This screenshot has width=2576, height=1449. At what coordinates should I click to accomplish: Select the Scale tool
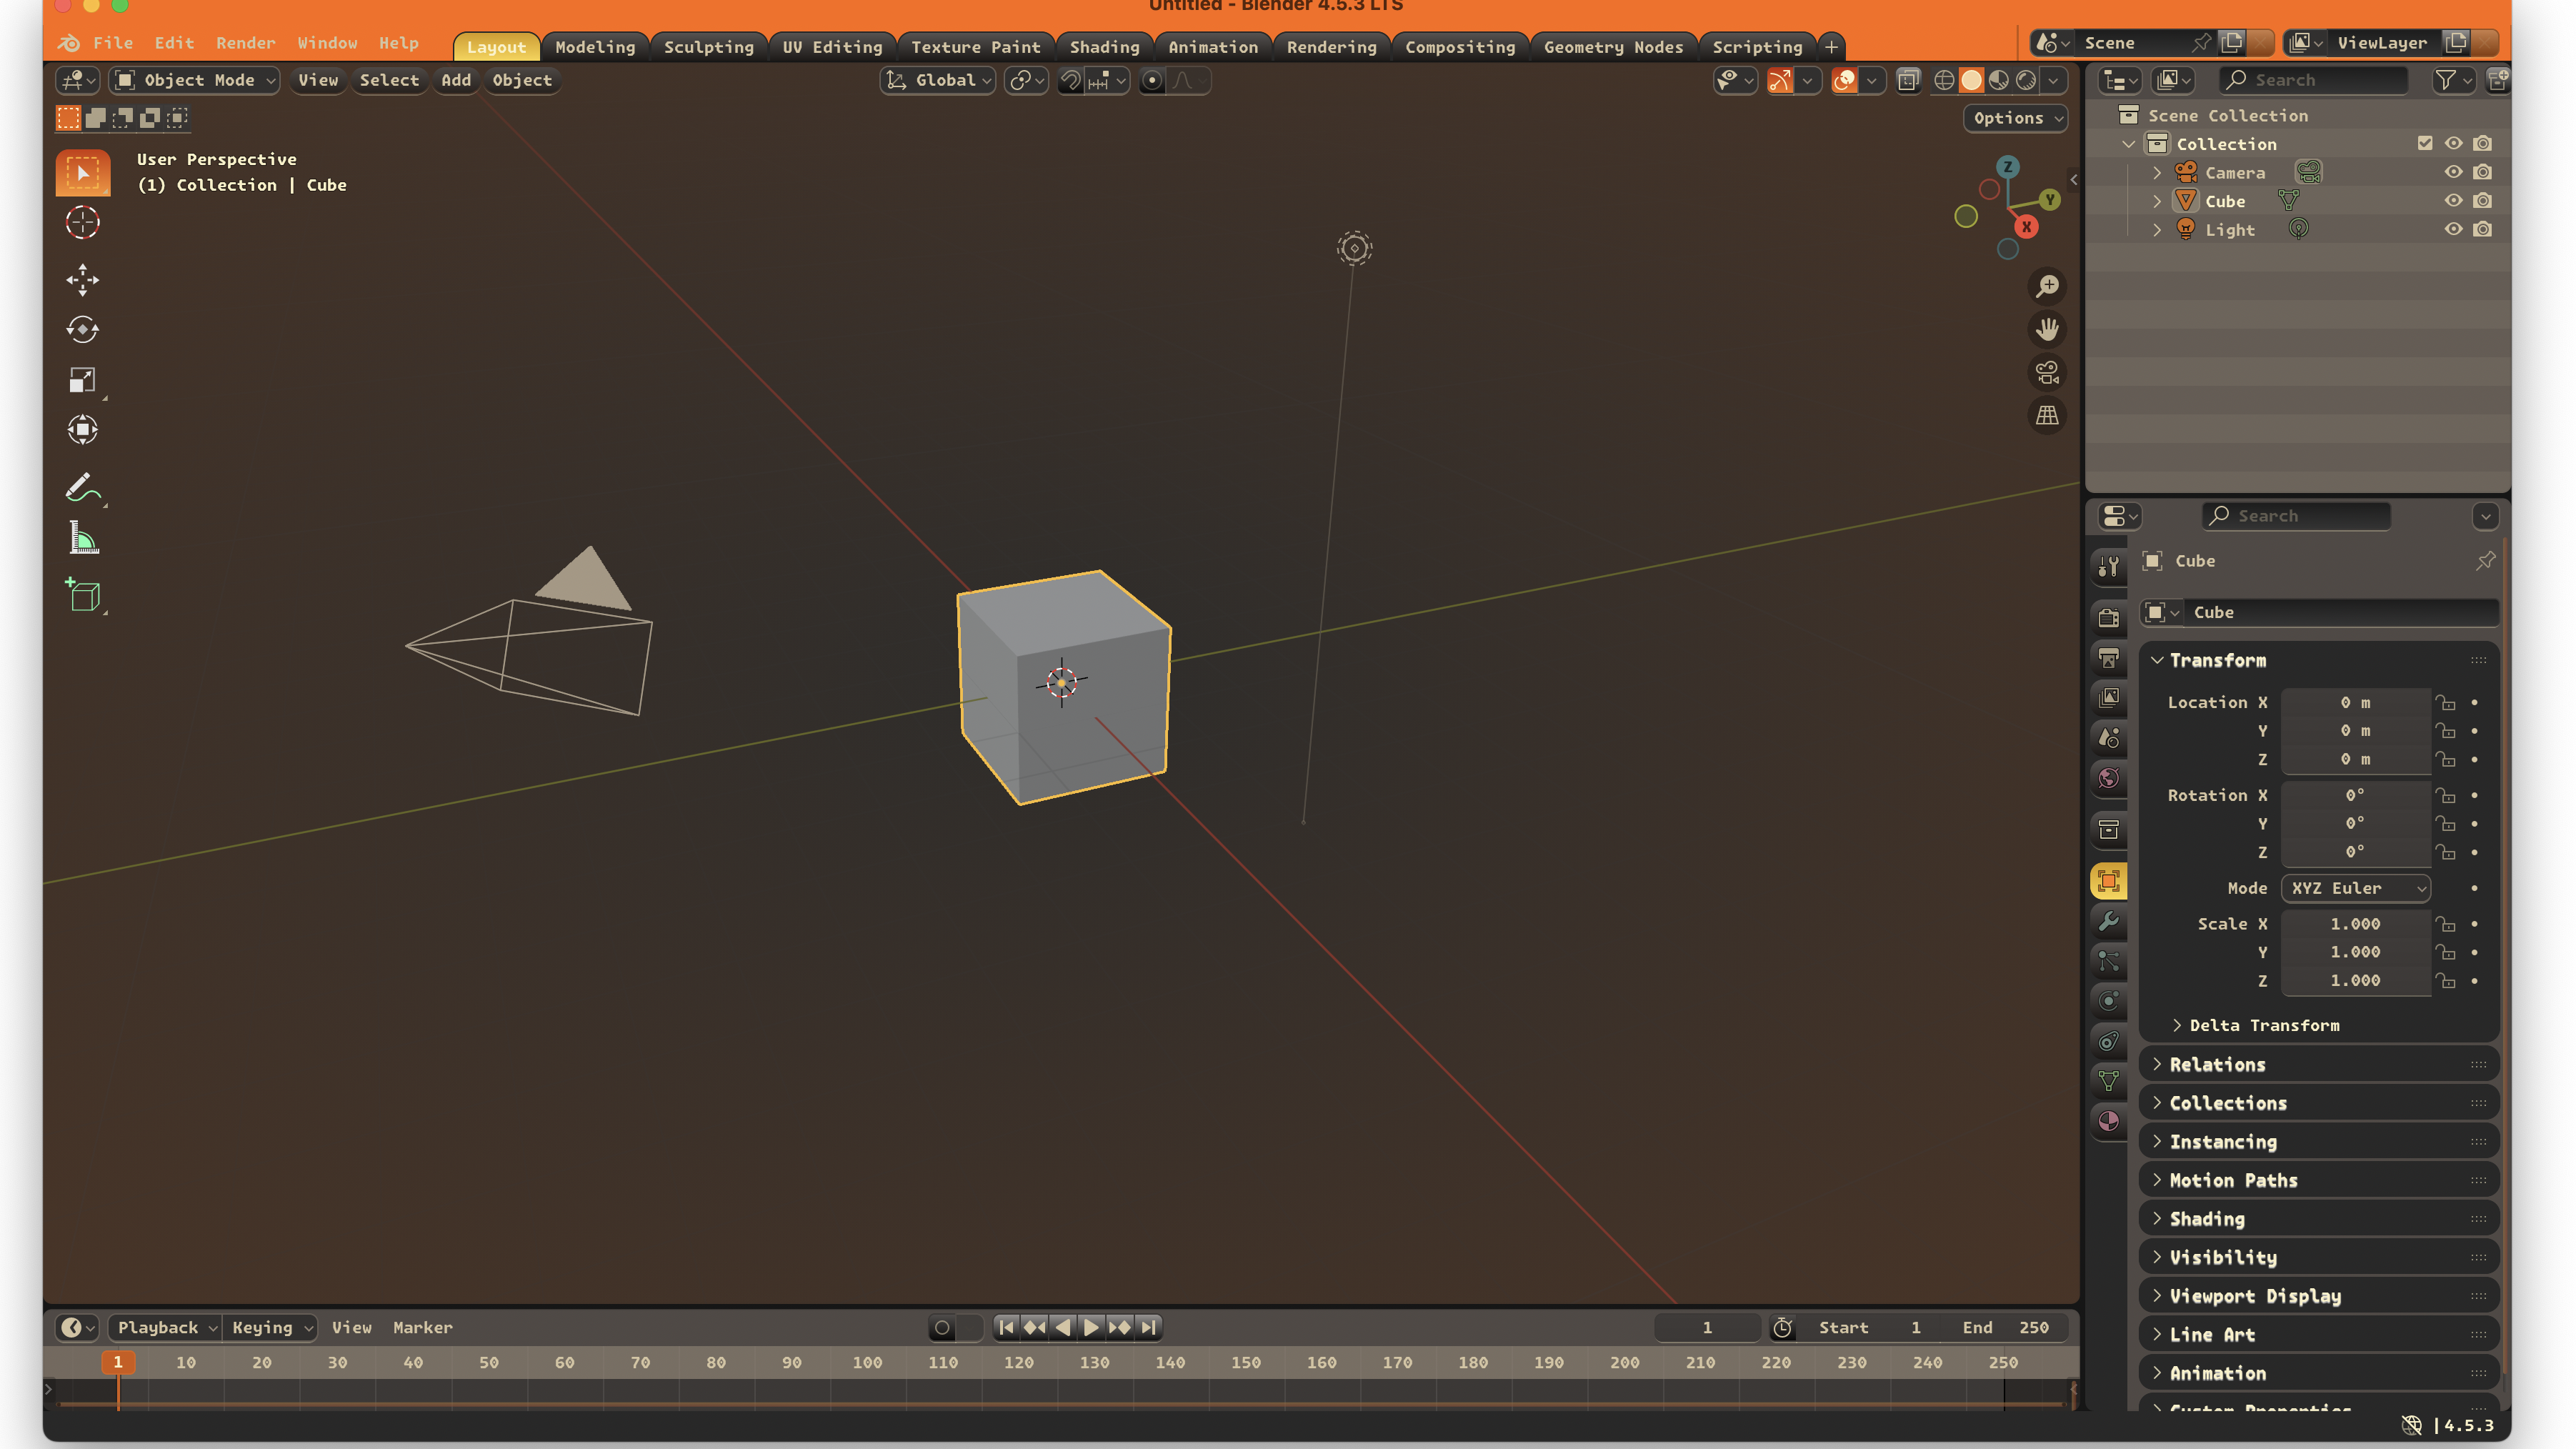point(82,380)
